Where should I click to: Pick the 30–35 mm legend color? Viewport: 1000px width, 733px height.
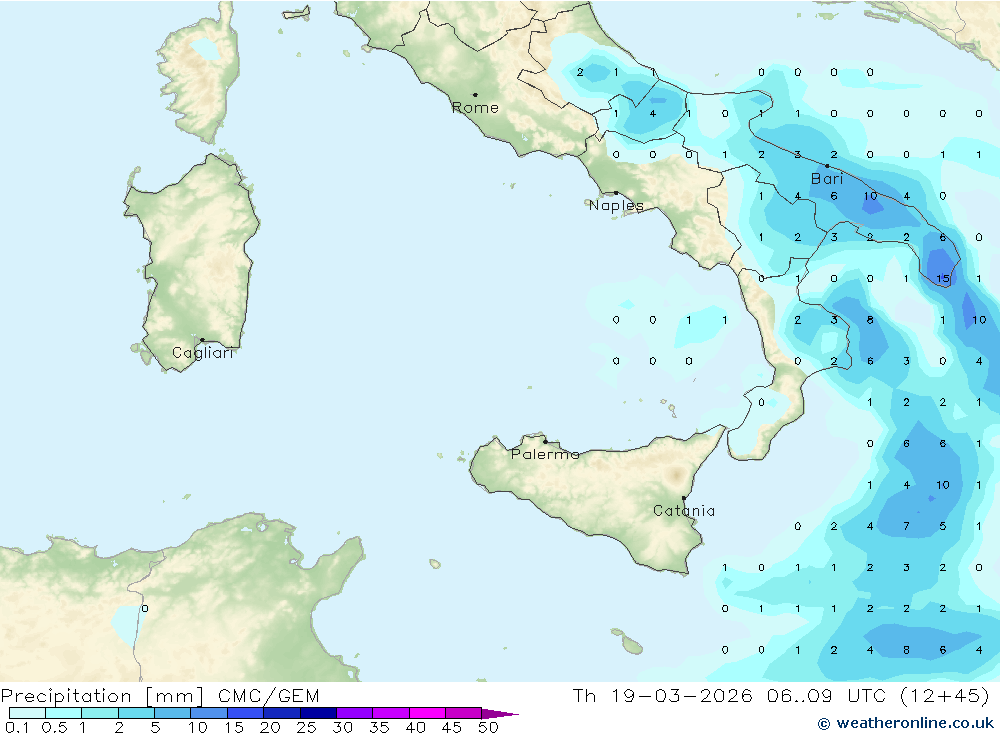click(354, 713)
